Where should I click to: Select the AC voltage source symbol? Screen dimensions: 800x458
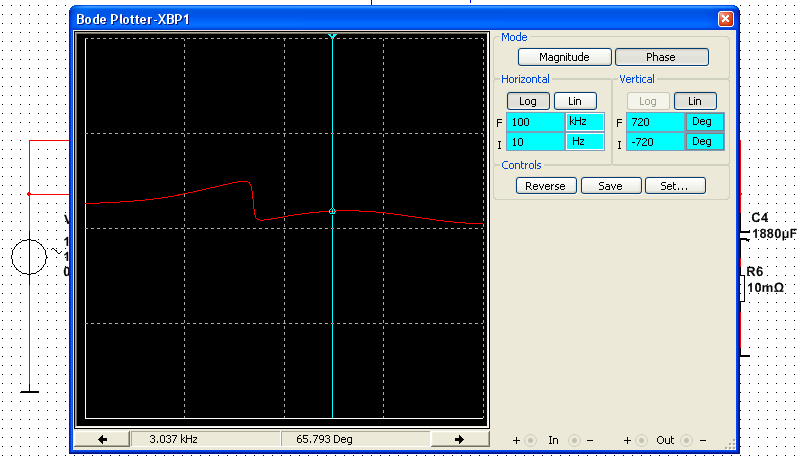[x=29, y=257]
